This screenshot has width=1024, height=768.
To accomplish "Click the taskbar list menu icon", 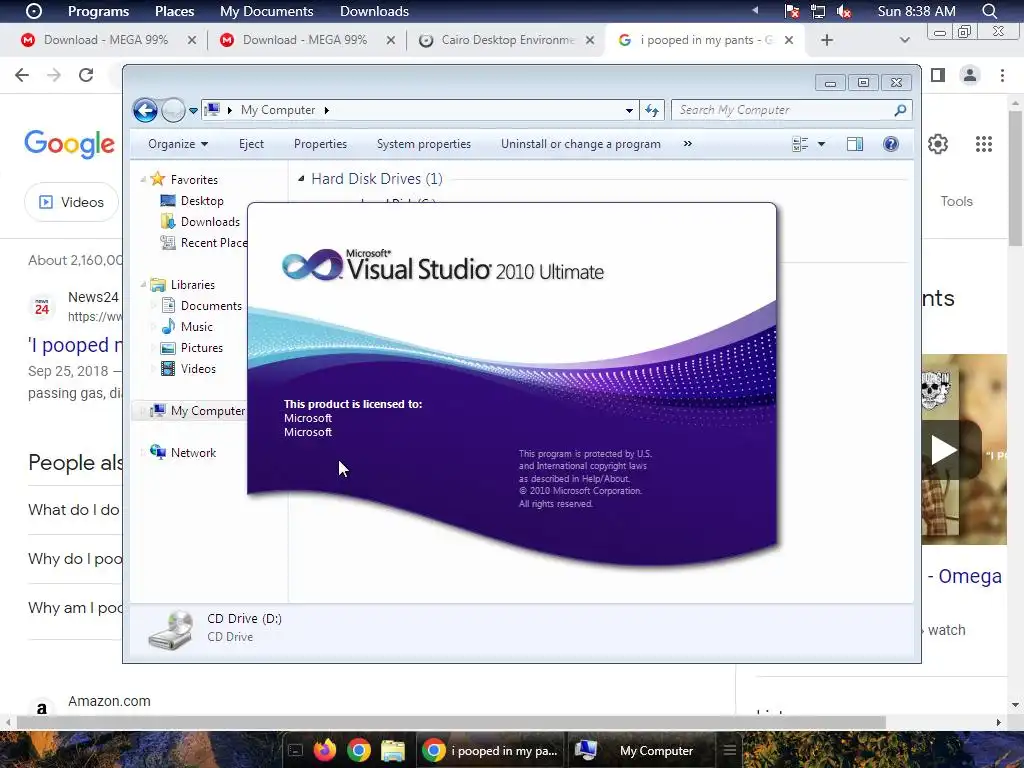I will pyautogui.click(x=729, y=750).
